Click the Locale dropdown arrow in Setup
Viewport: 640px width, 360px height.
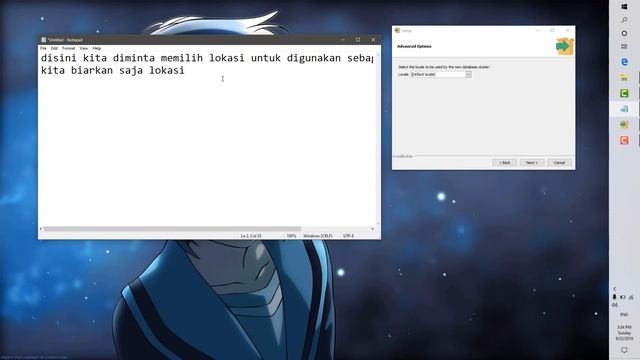pyautogui.click(x=468, y=74)
